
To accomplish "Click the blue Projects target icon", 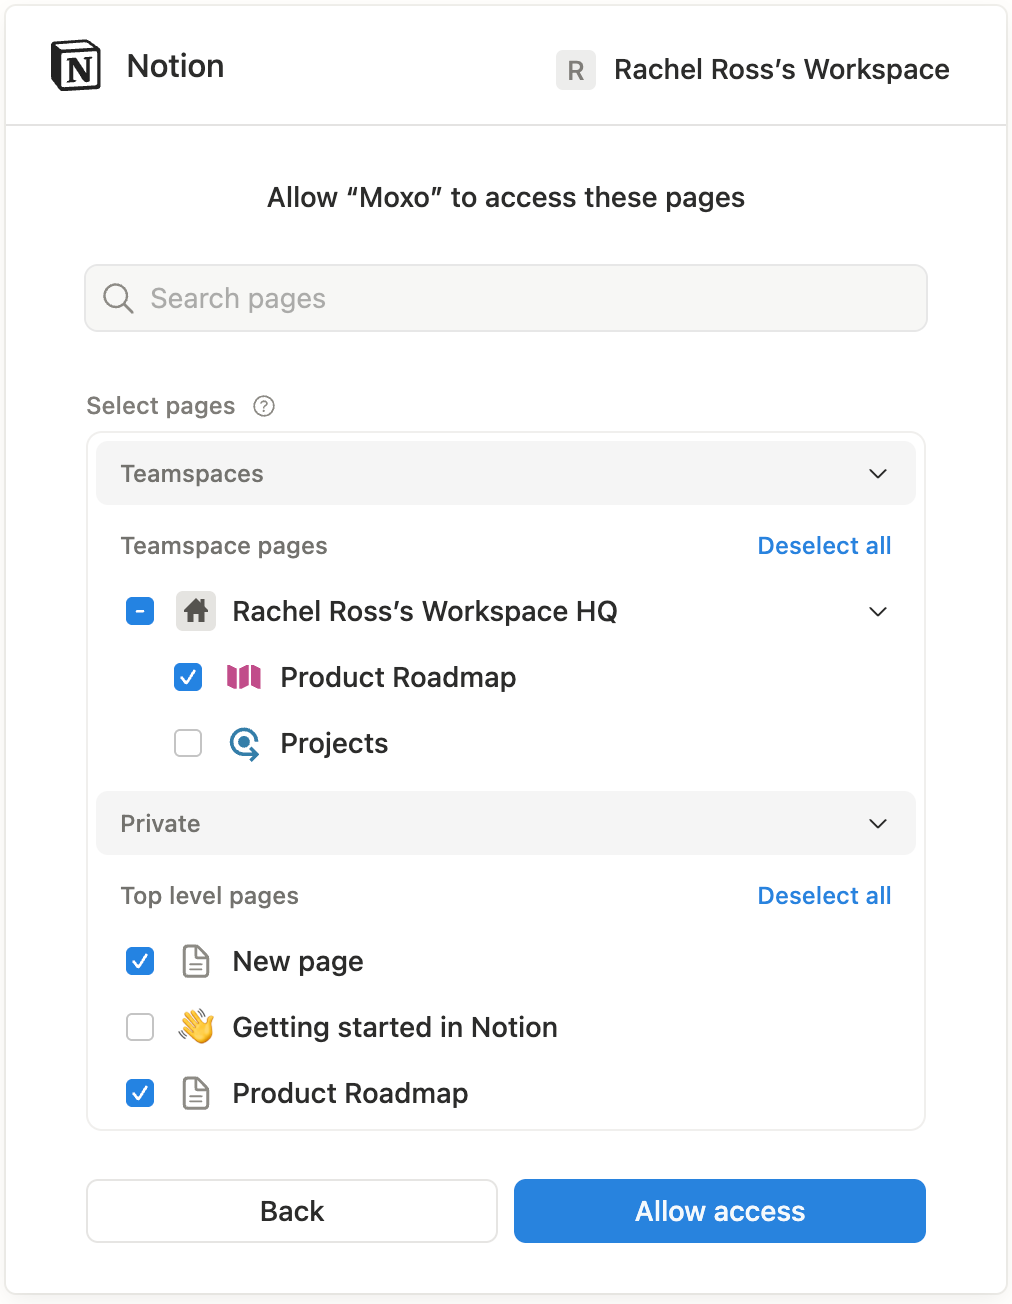I will point(244,743).
